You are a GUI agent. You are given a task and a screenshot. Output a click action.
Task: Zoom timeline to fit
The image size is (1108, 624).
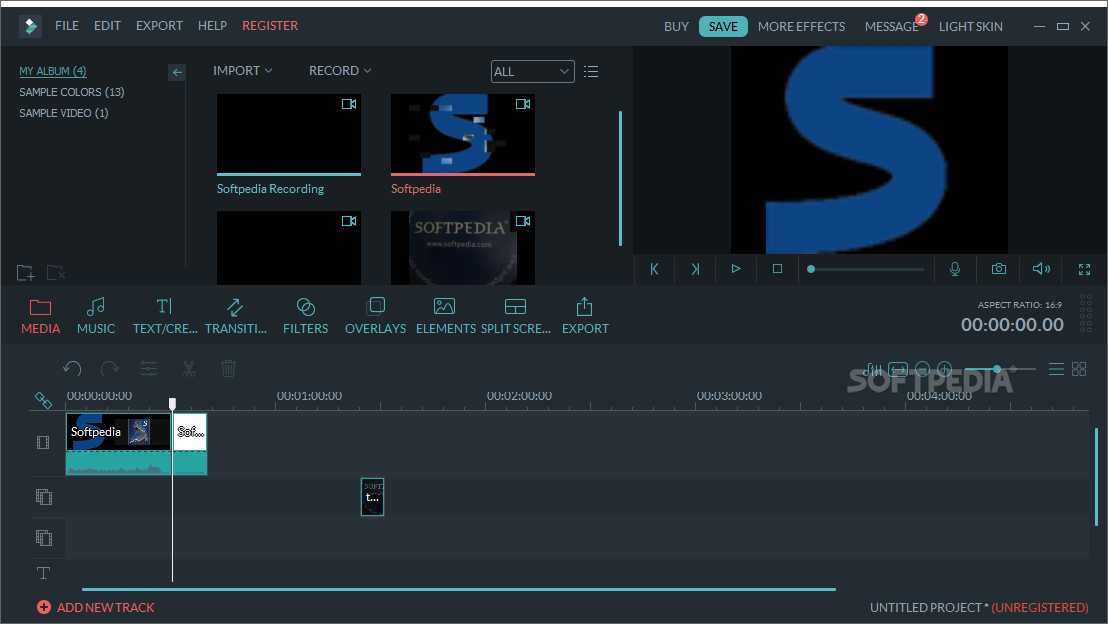click(898, 369)
